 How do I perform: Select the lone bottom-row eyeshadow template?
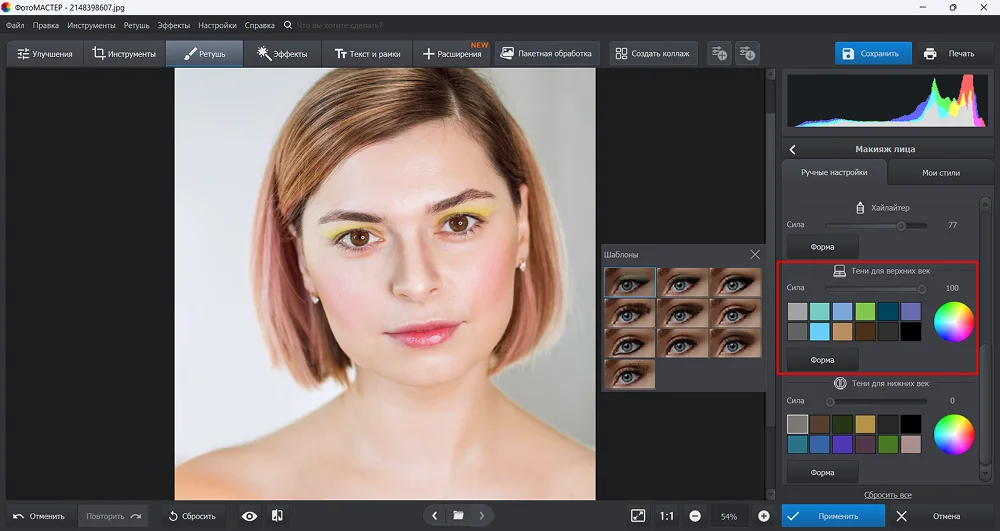[x=629, y=374]
